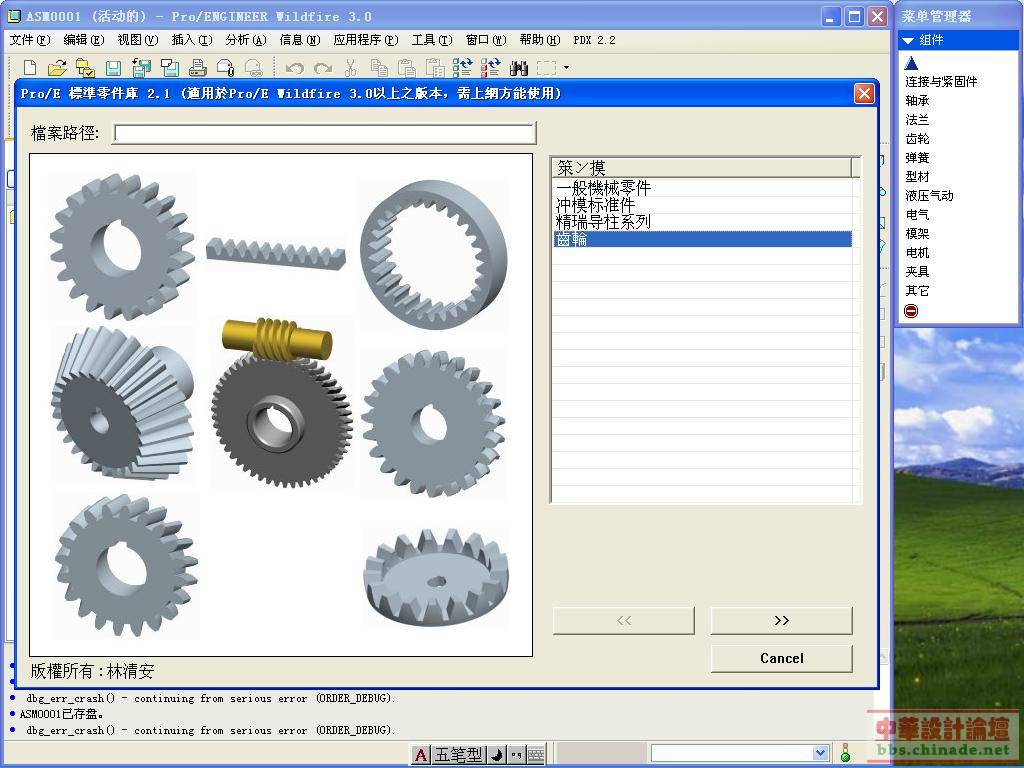Viewport: 1024px width, 768px height.
Task: Click the >> next button
Action: click(x=782, y=620)
